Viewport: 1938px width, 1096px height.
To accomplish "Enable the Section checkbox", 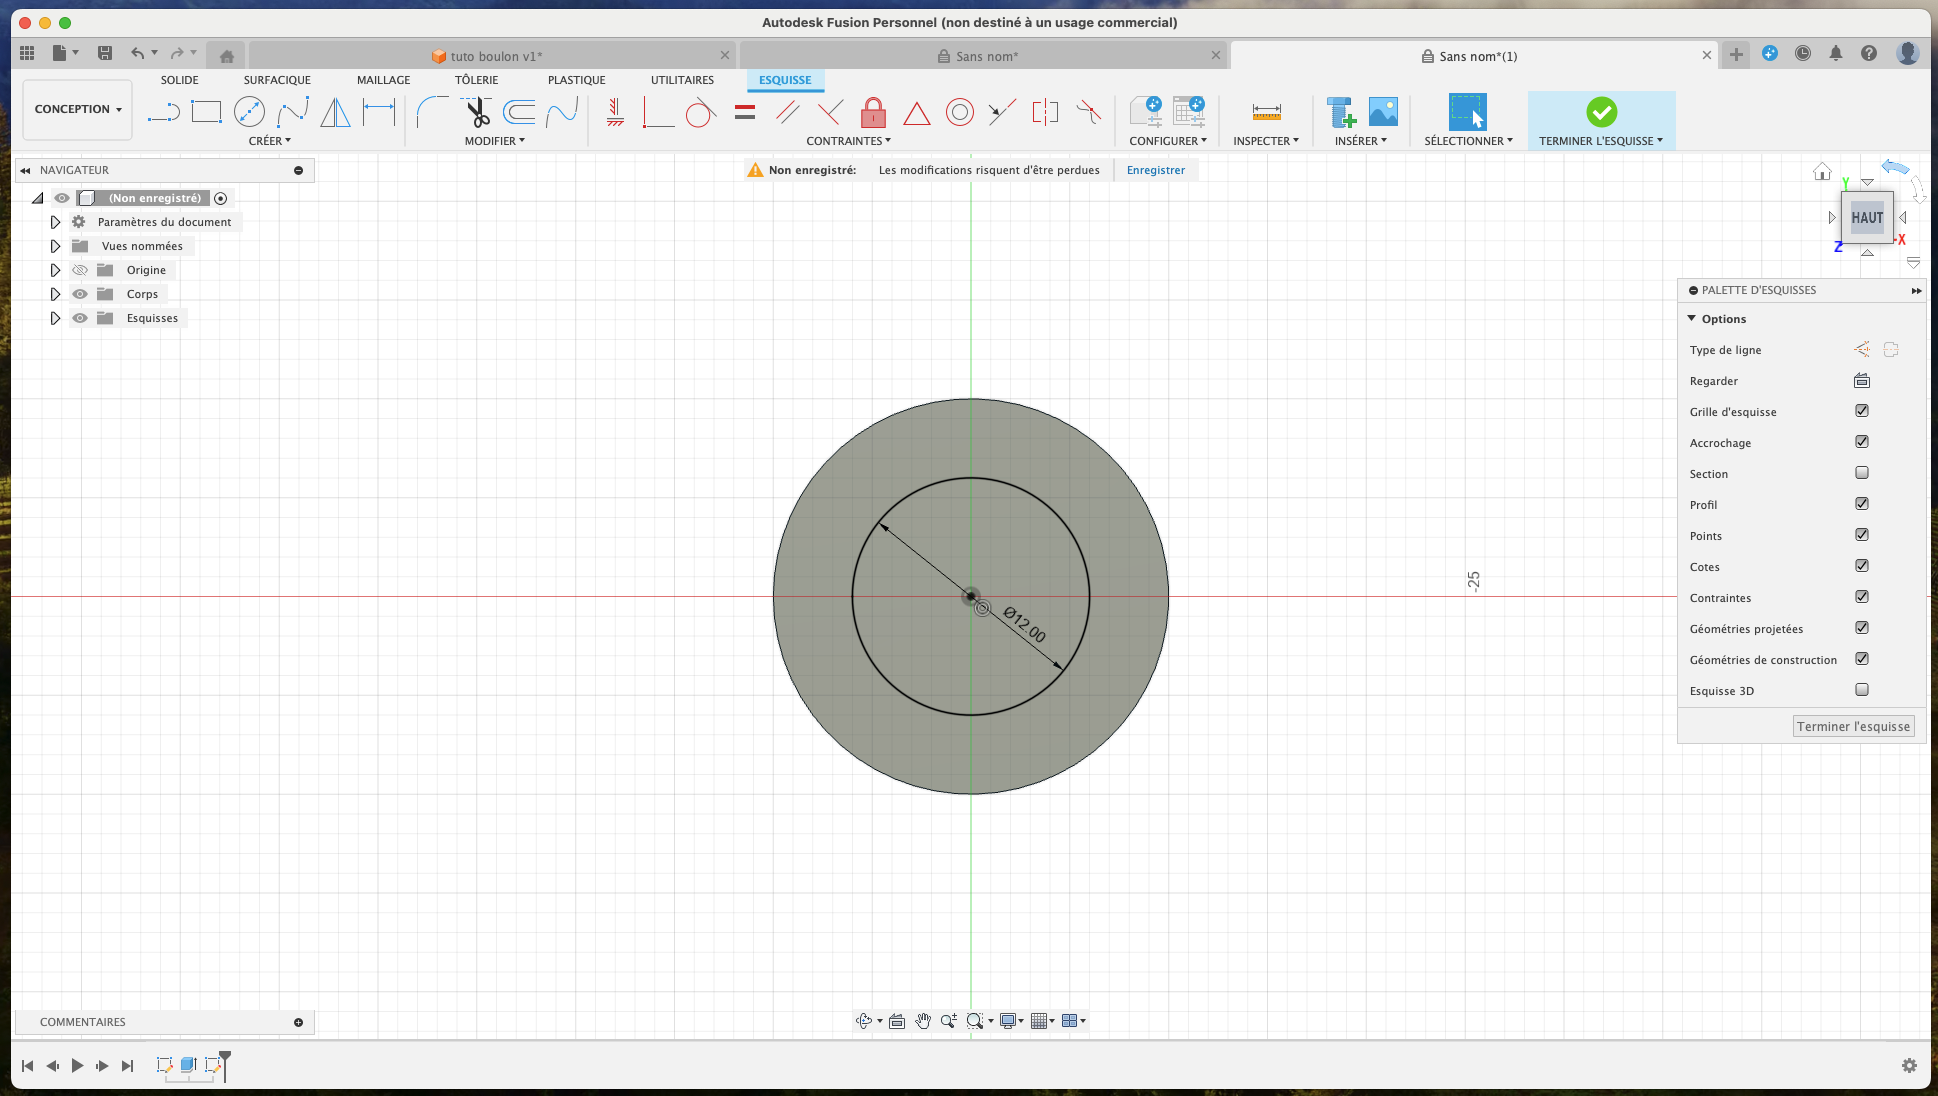I will tap(1862, 473).
